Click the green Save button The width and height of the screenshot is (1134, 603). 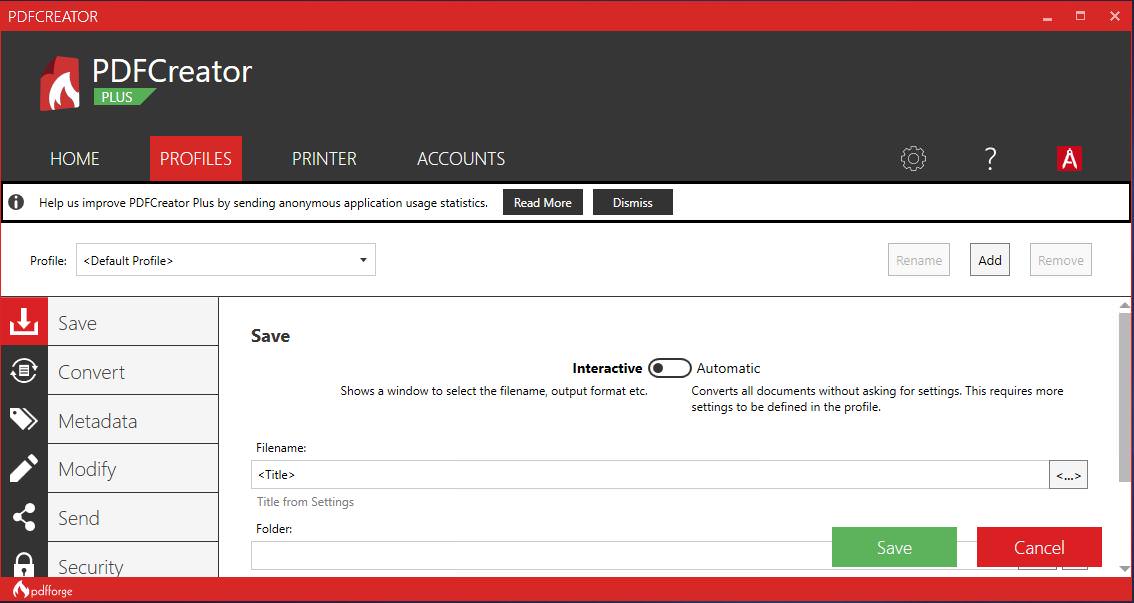point(894,547)
